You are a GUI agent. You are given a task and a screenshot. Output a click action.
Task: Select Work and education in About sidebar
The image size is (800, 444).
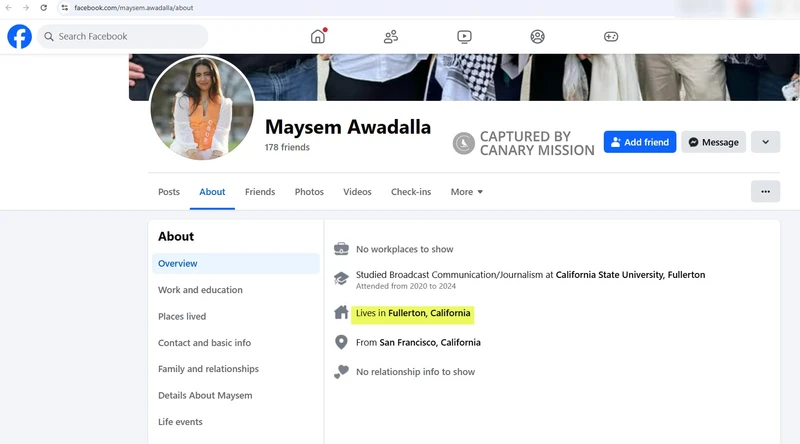tap(200, 290)
